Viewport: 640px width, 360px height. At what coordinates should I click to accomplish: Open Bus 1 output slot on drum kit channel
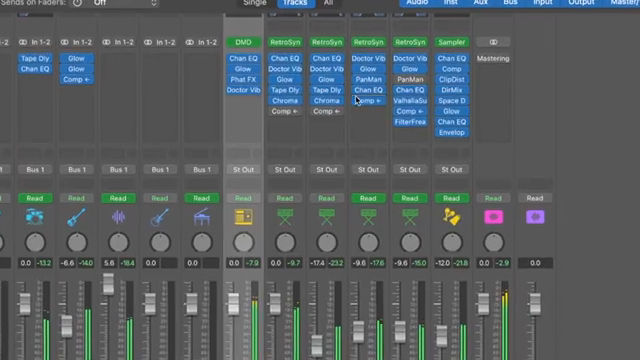tap(35, 169)
